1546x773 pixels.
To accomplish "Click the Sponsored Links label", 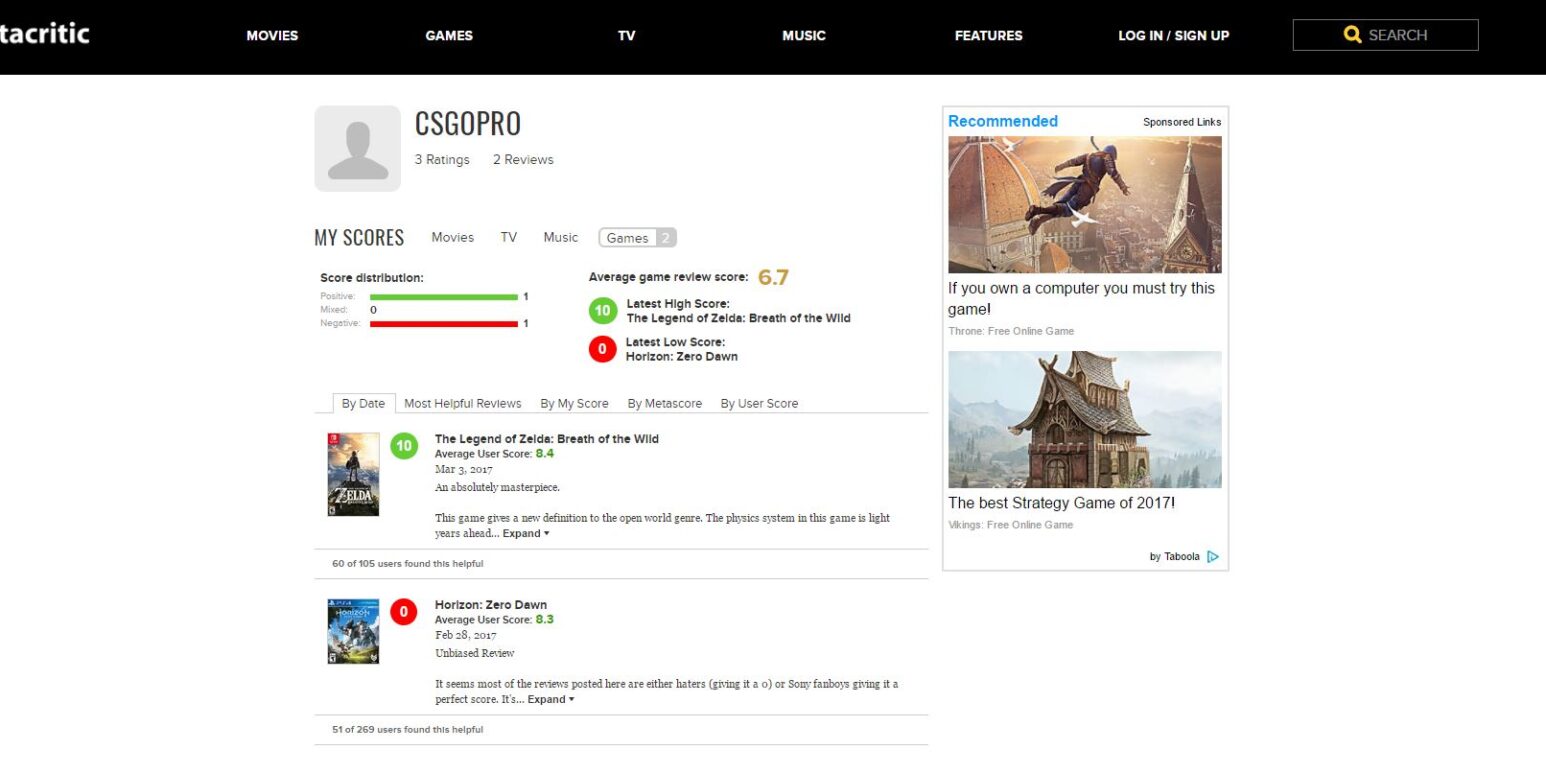I will click(1182, 122).
